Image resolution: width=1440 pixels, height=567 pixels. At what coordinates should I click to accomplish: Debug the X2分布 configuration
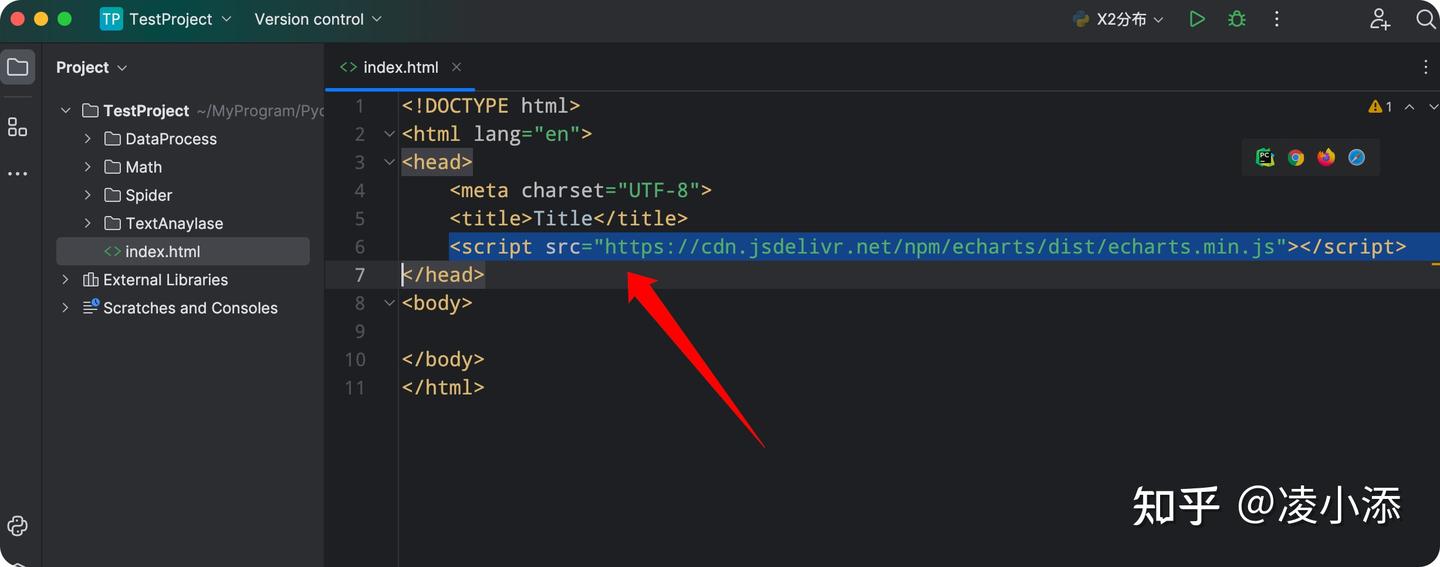pyautogui.click(x=1237, y=19)
